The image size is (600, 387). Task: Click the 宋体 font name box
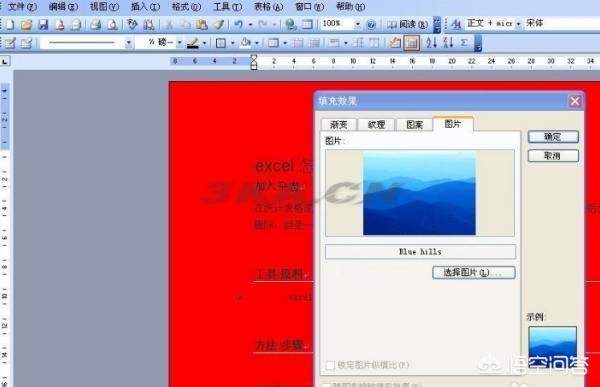562,23
